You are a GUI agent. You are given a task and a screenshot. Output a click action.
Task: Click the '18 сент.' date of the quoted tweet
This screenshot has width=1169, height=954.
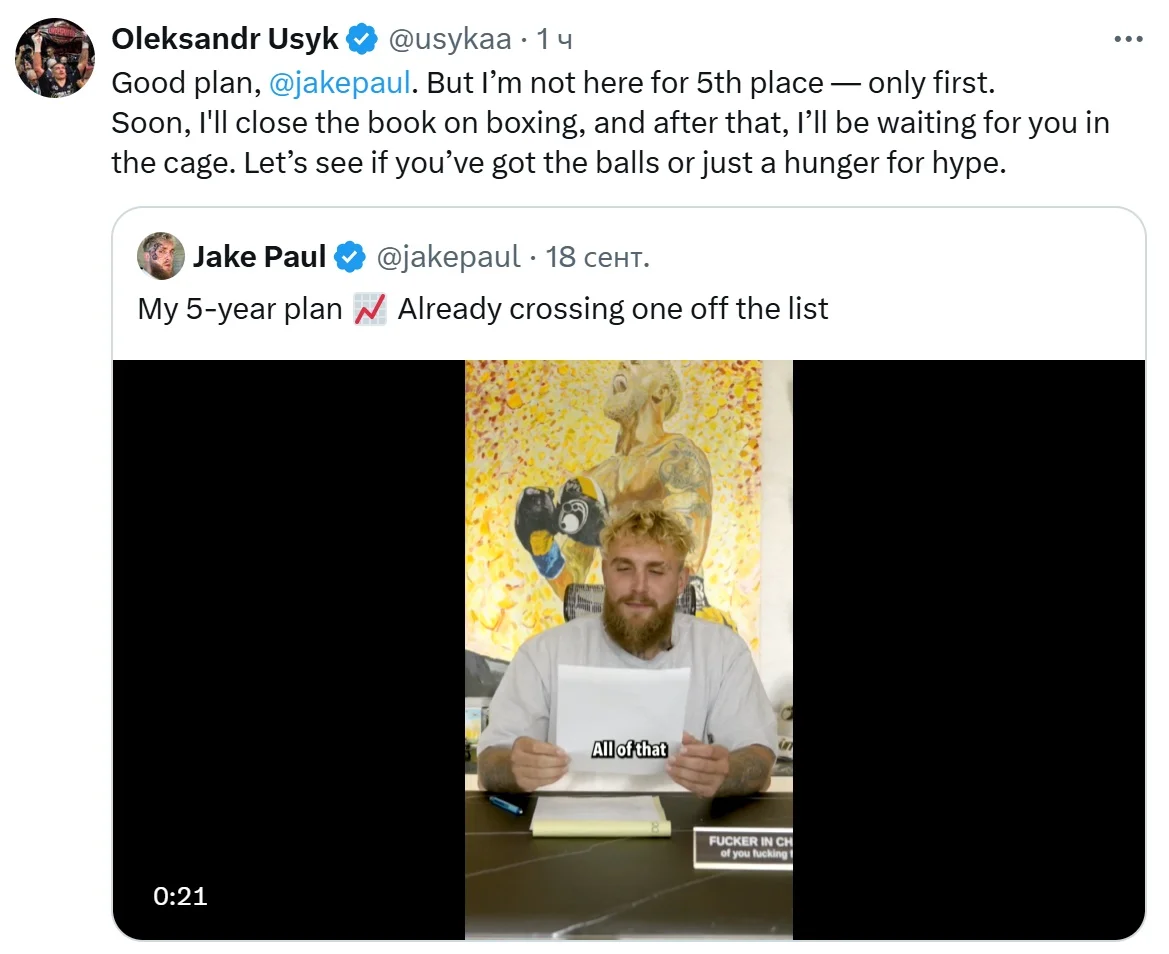[x=598, y=257]
